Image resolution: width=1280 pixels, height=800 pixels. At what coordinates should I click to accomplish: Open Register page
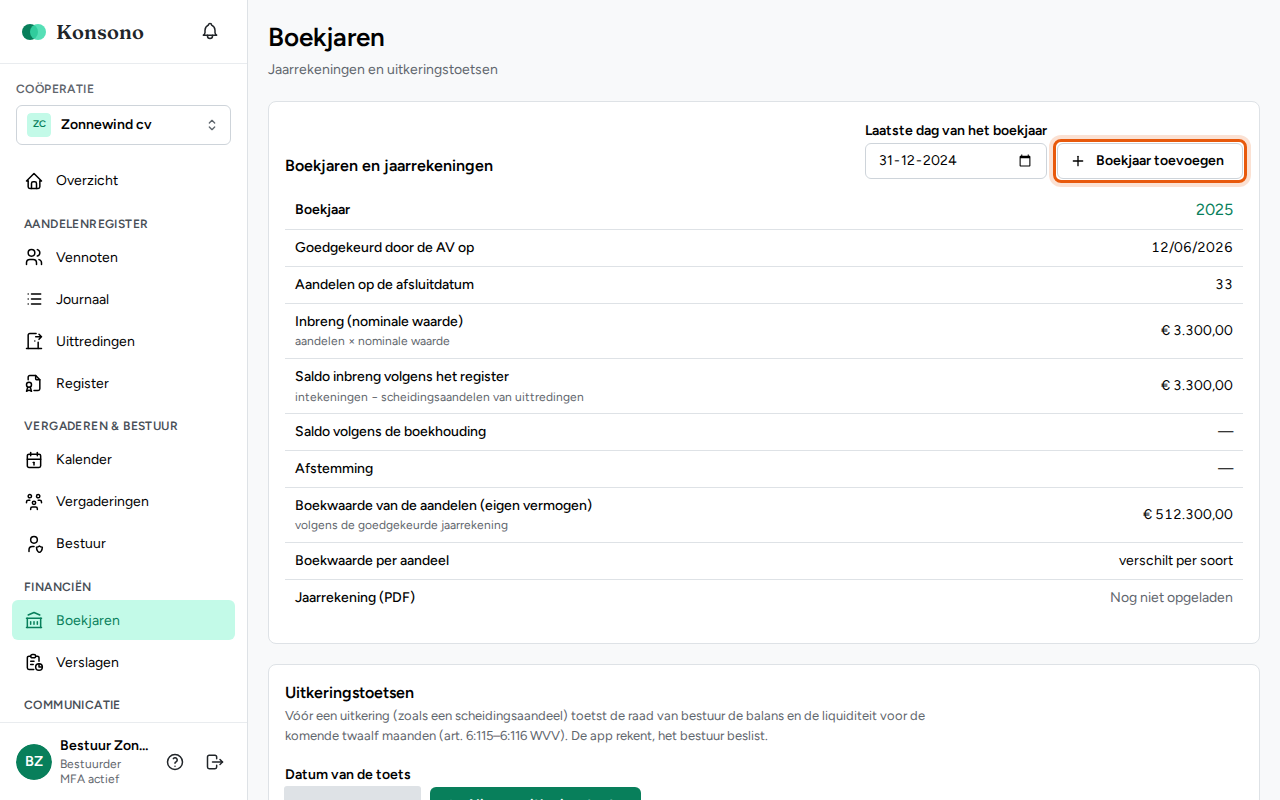[123, 384]
